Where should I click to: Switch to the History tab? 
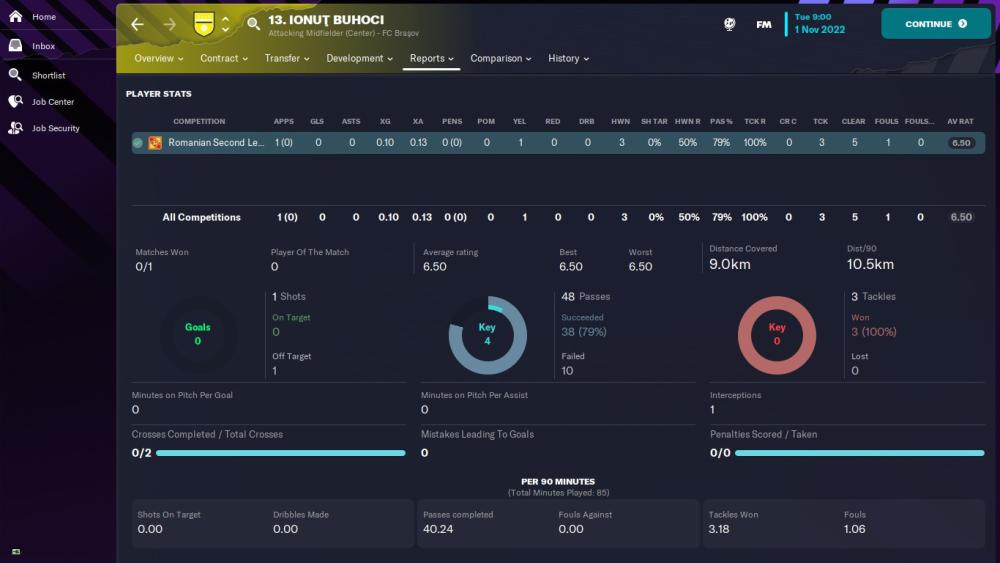pos(568,59)
